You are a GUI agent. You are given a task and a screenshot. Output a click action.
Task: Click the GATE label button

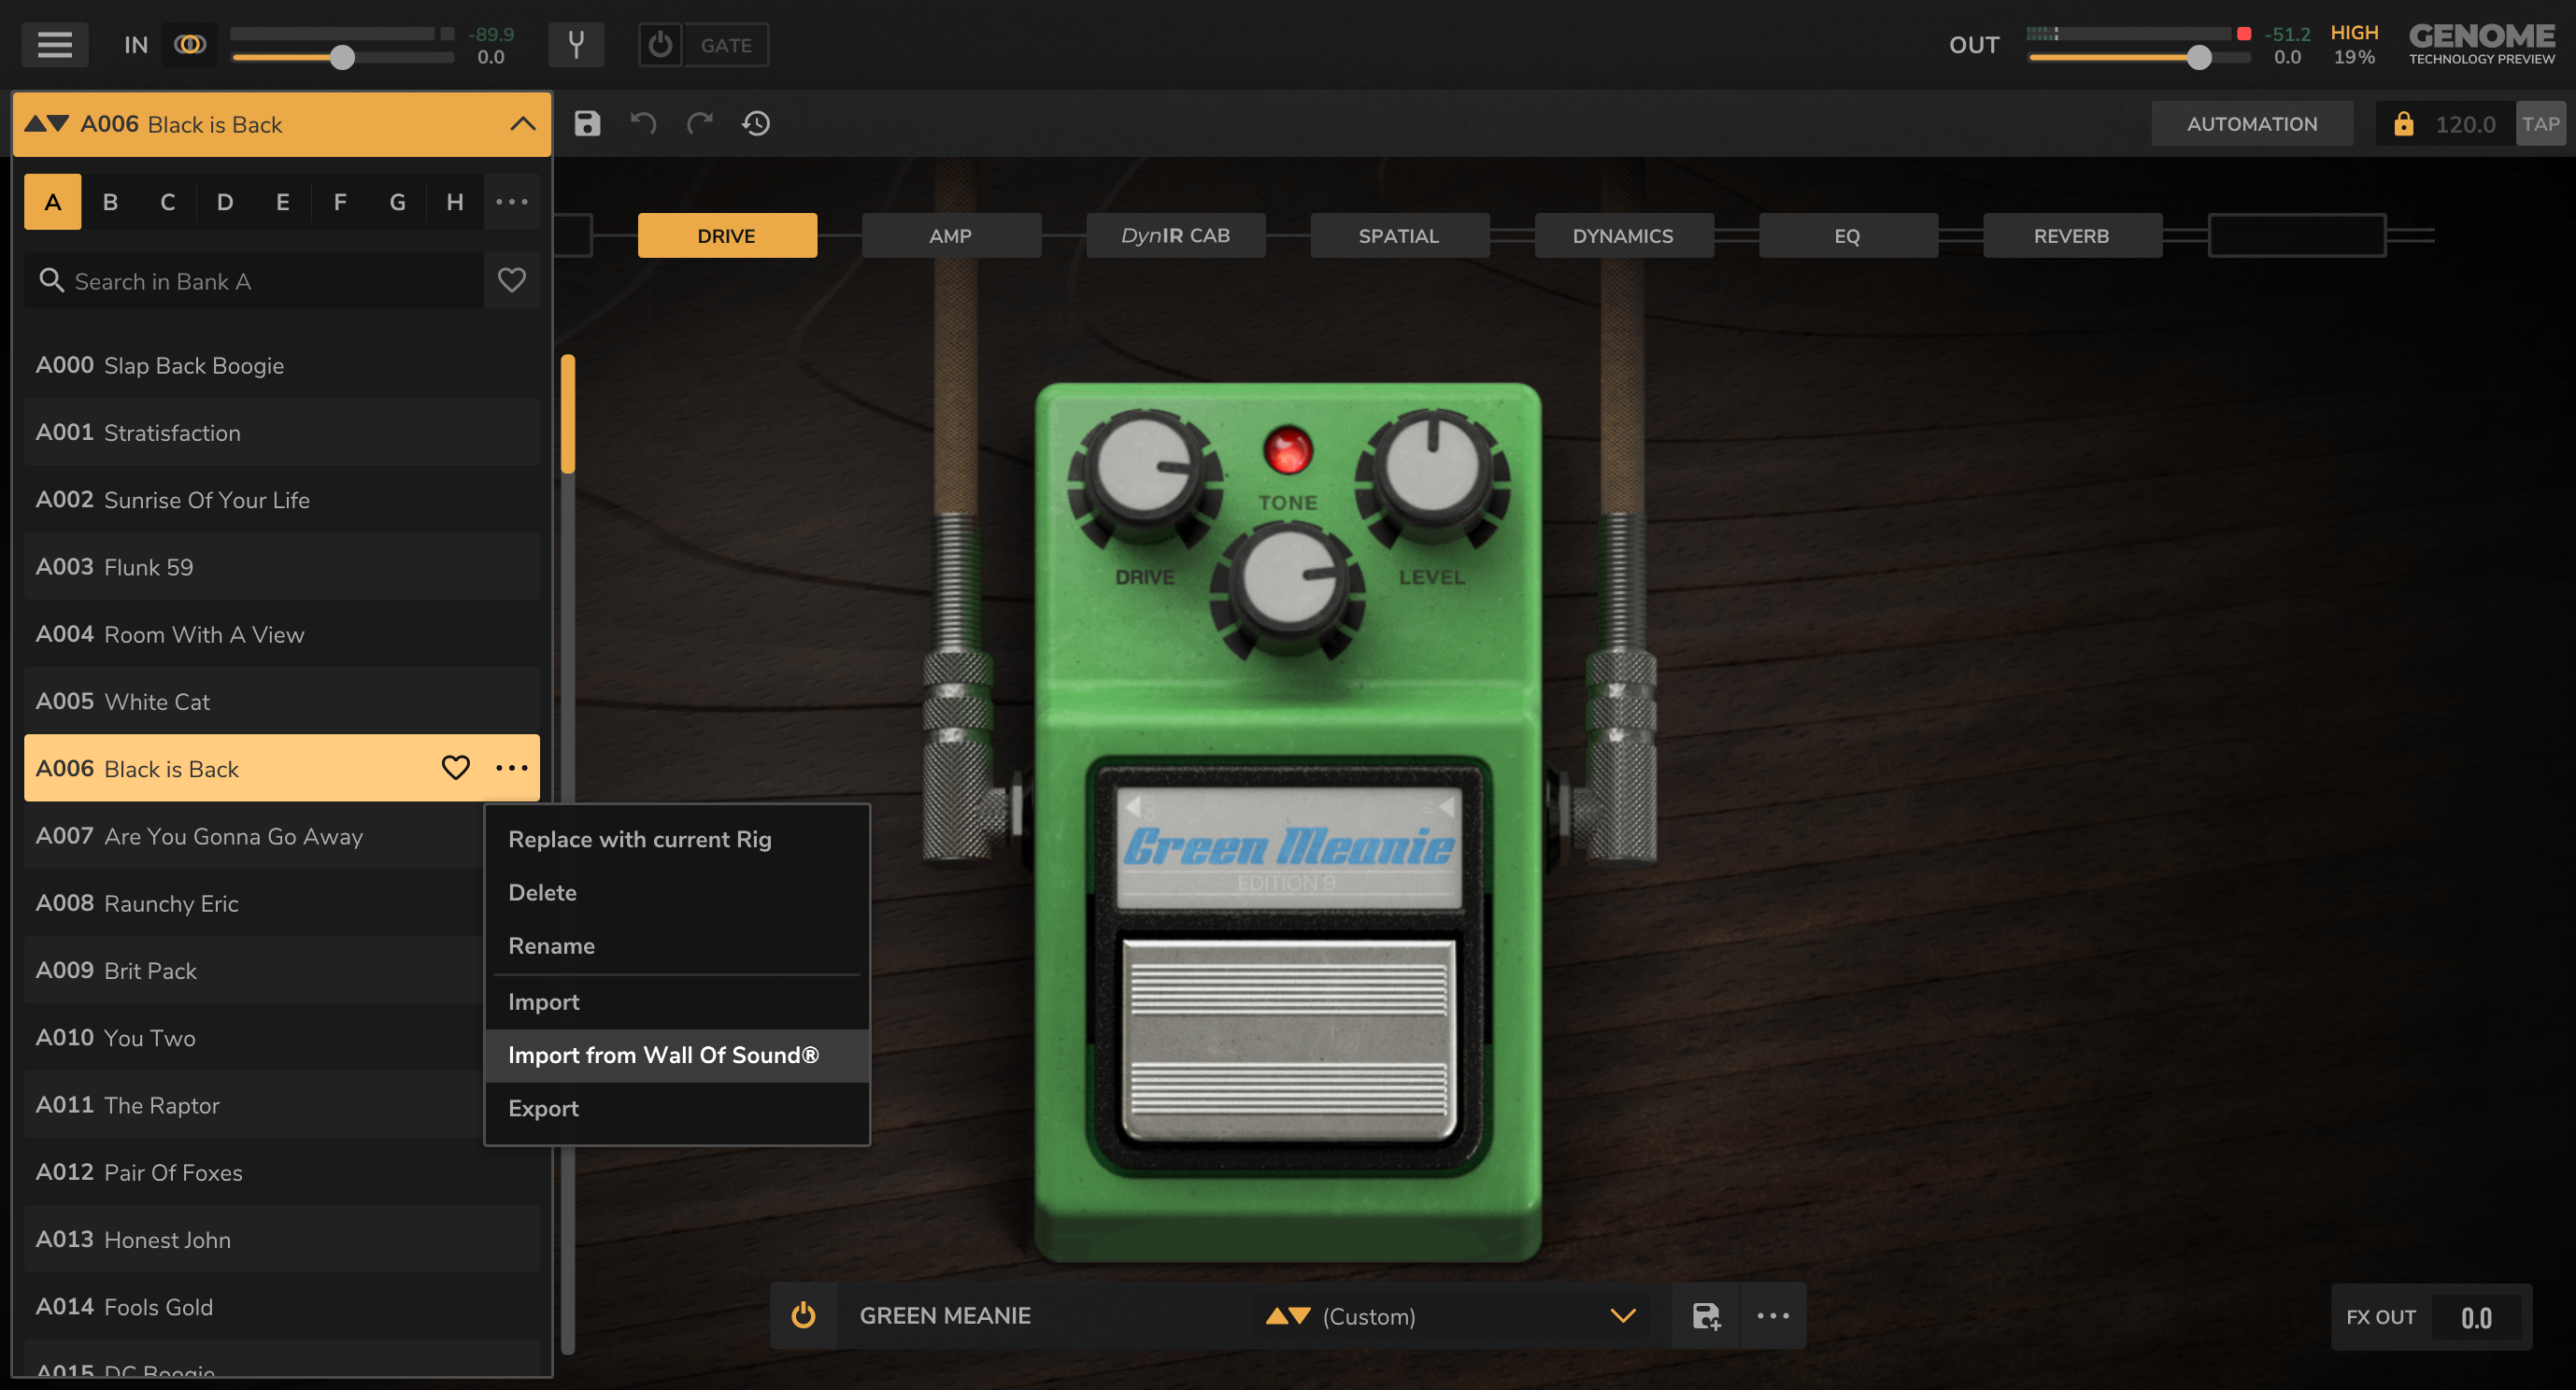(x=726, y=45)
